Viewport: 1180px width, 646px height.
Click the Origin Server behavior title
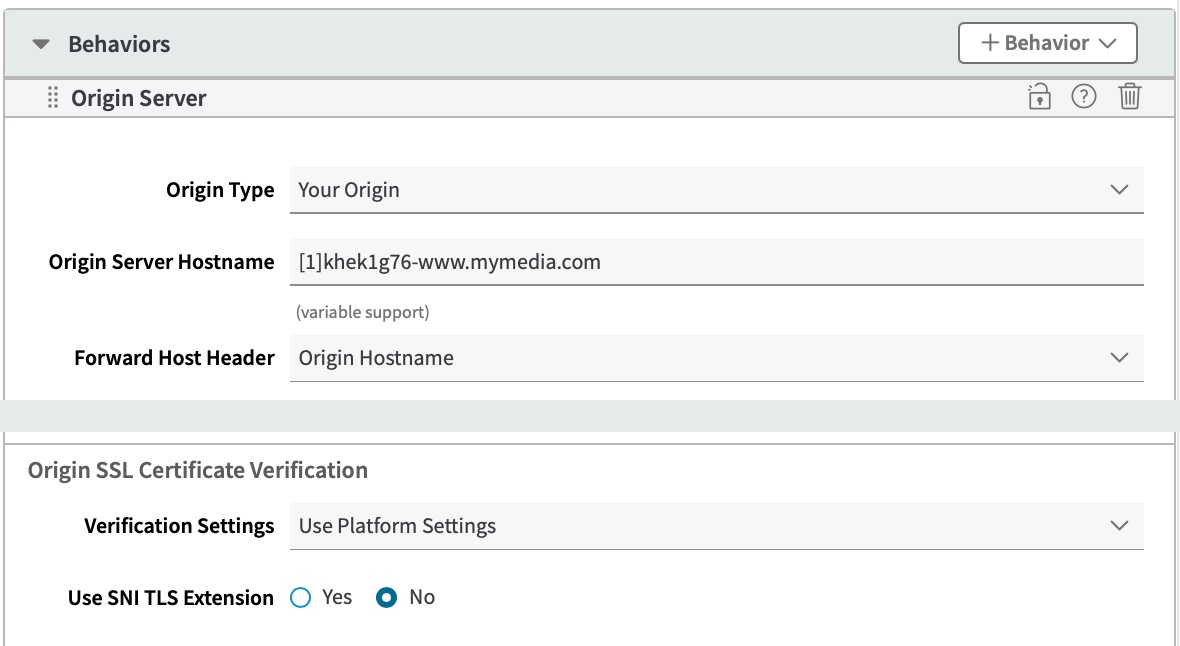tap(139, 98)
